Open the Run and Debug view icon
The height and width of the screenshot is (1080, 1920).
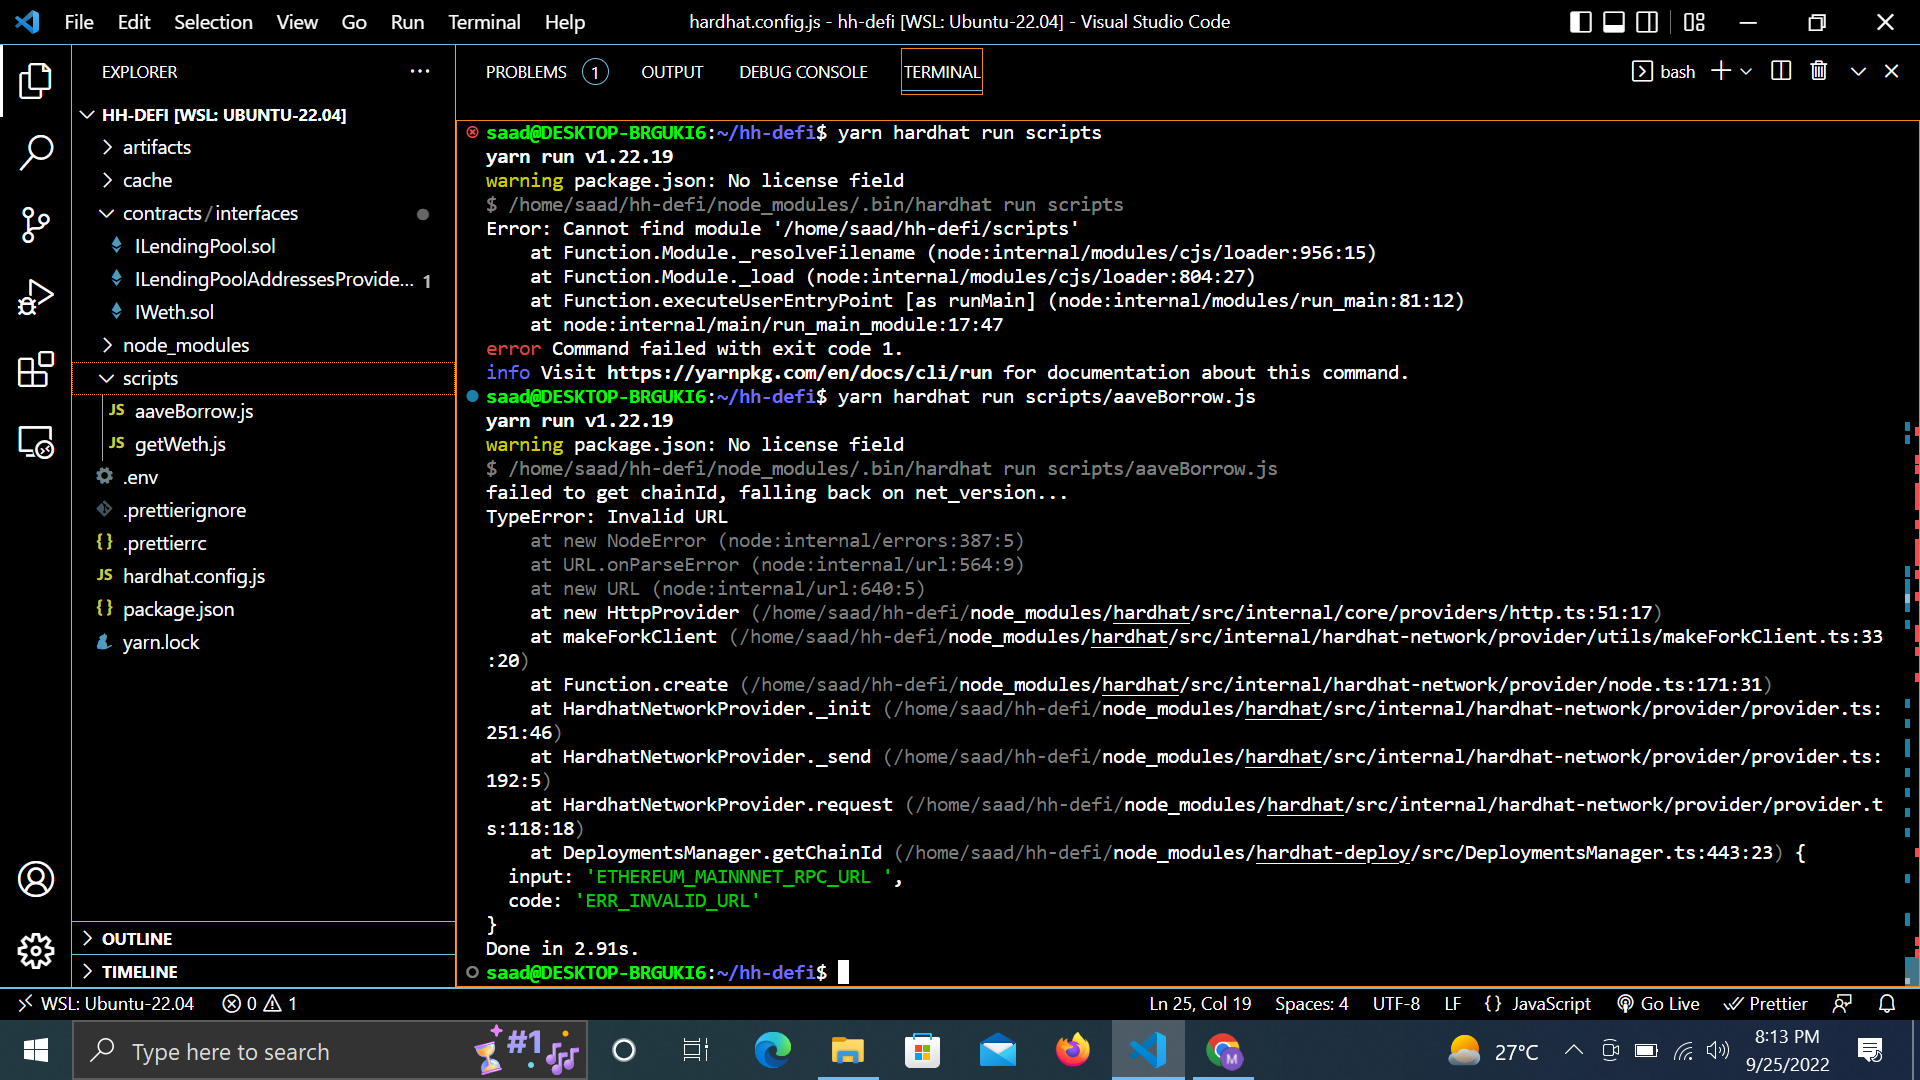pos(35,297)
